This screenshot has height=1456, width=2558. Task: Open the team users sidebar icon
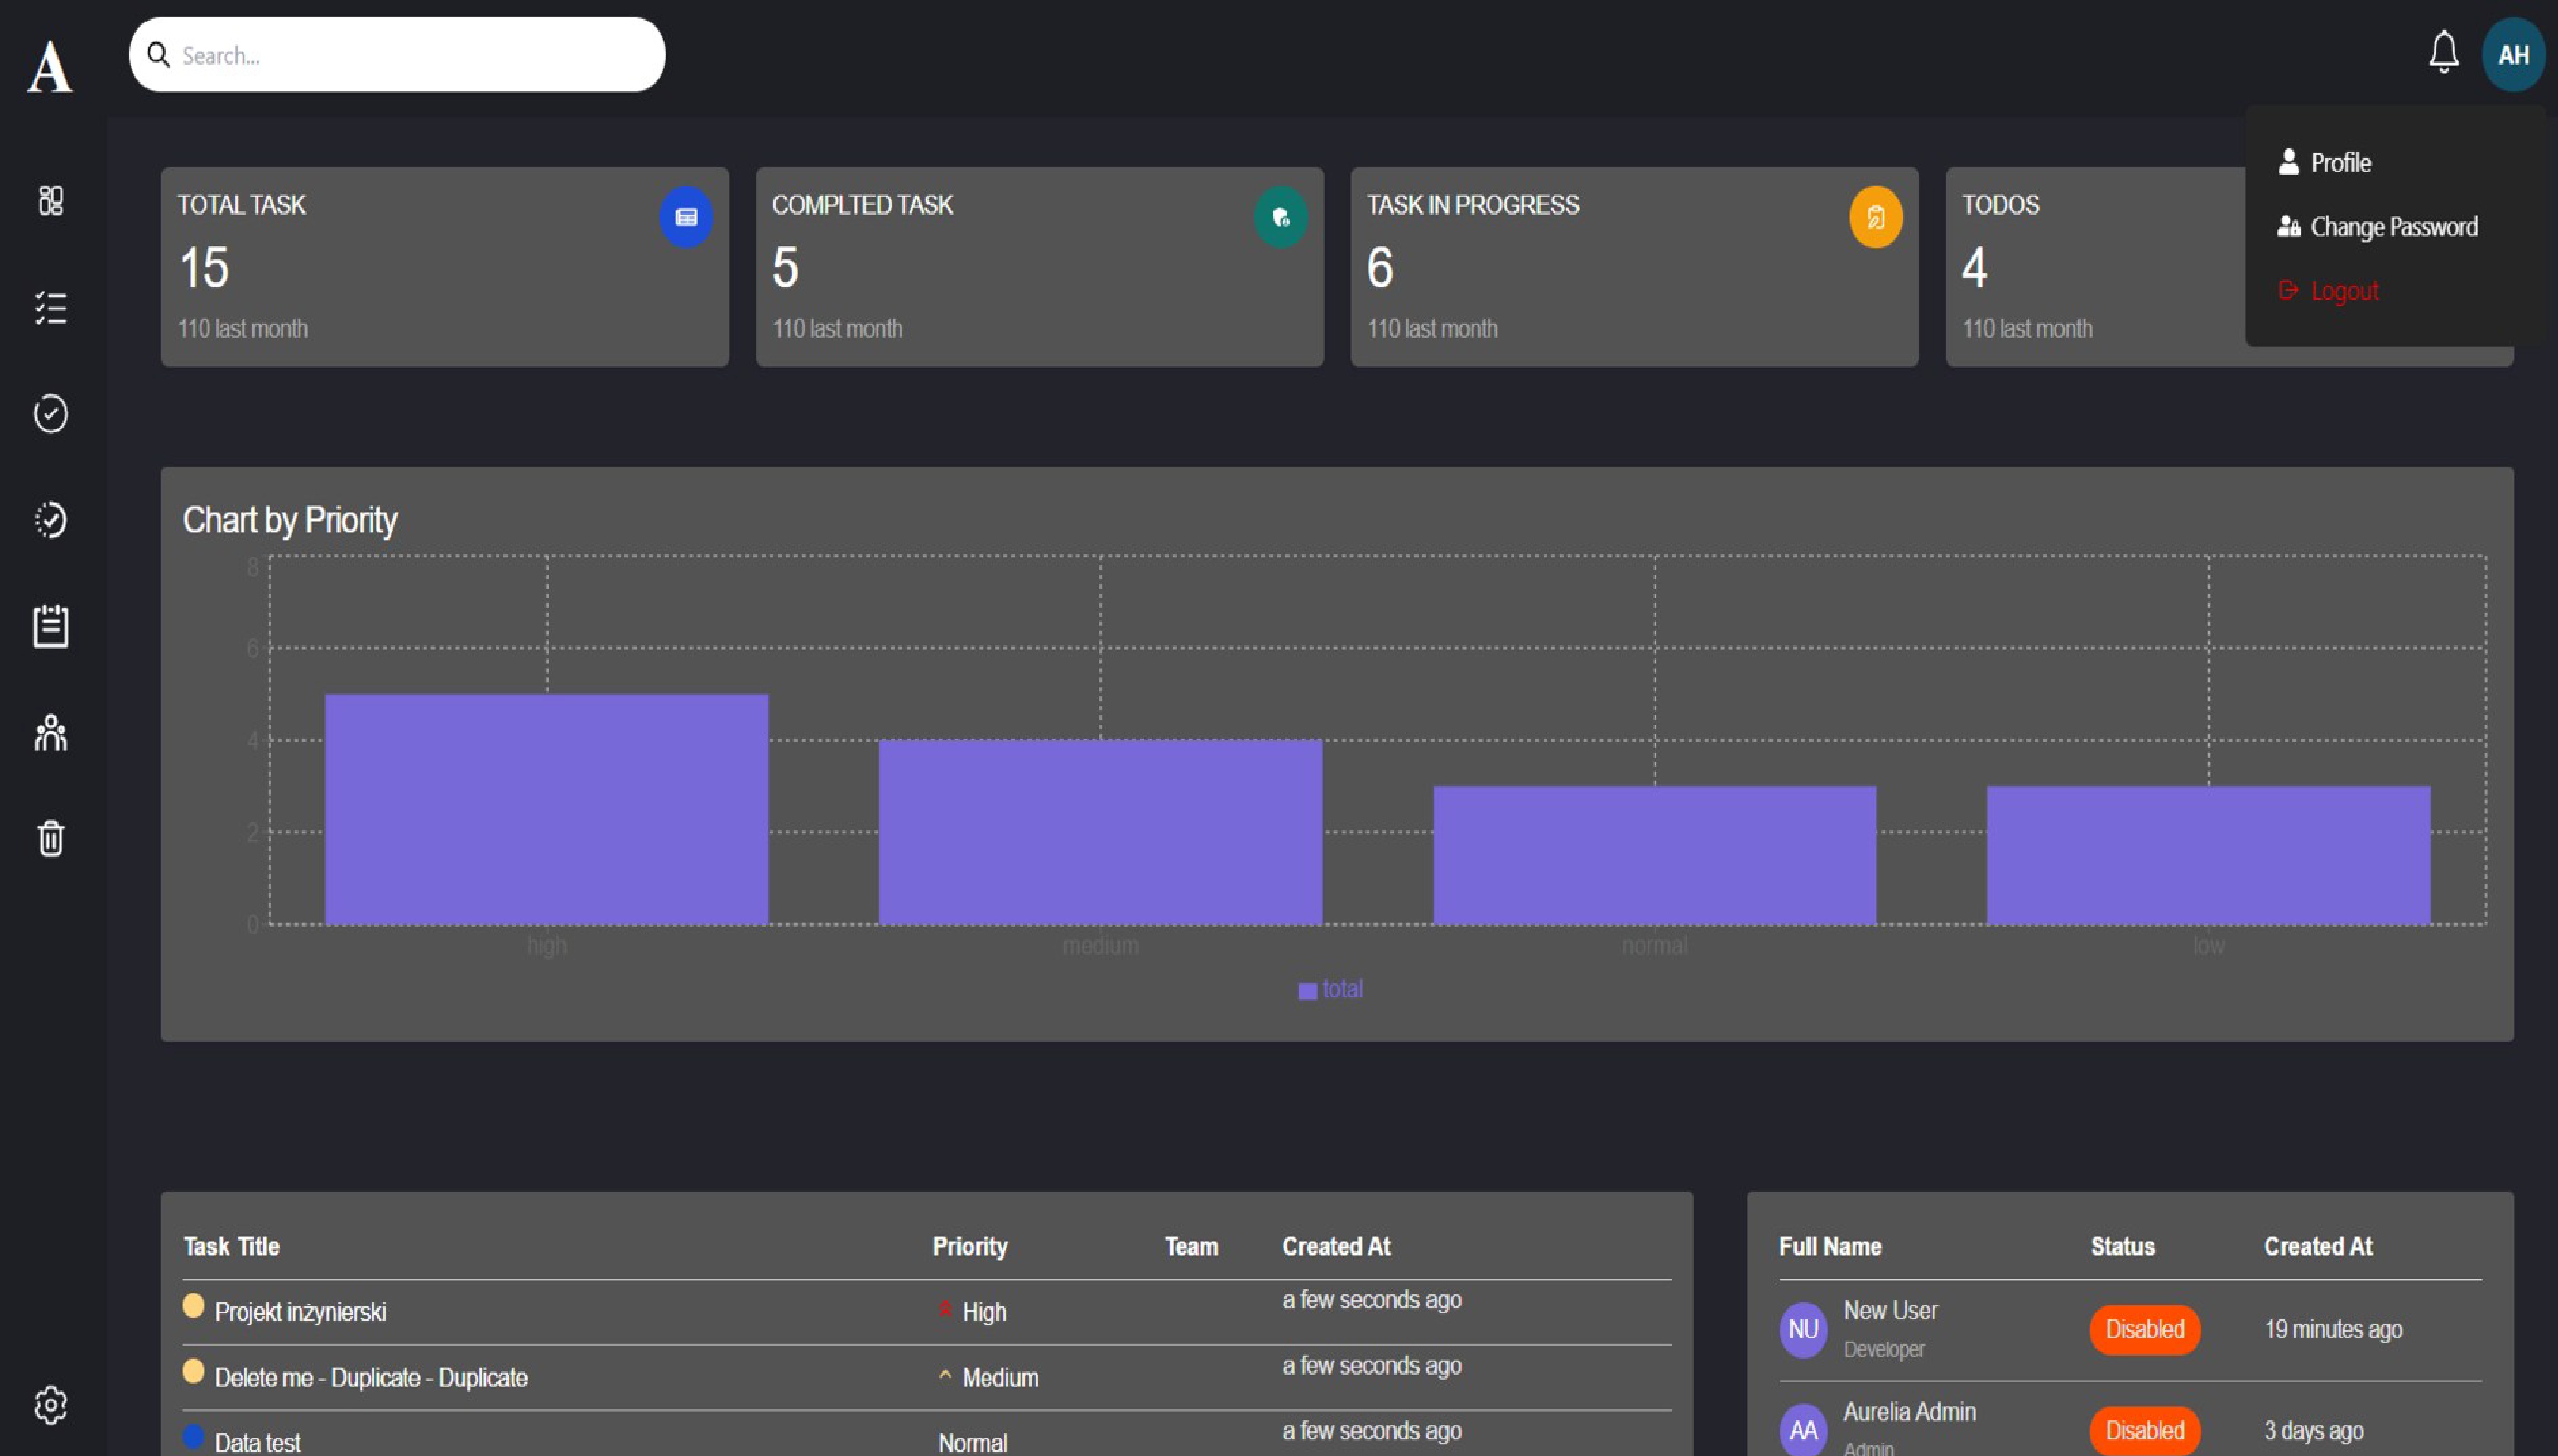coord(51,733)
